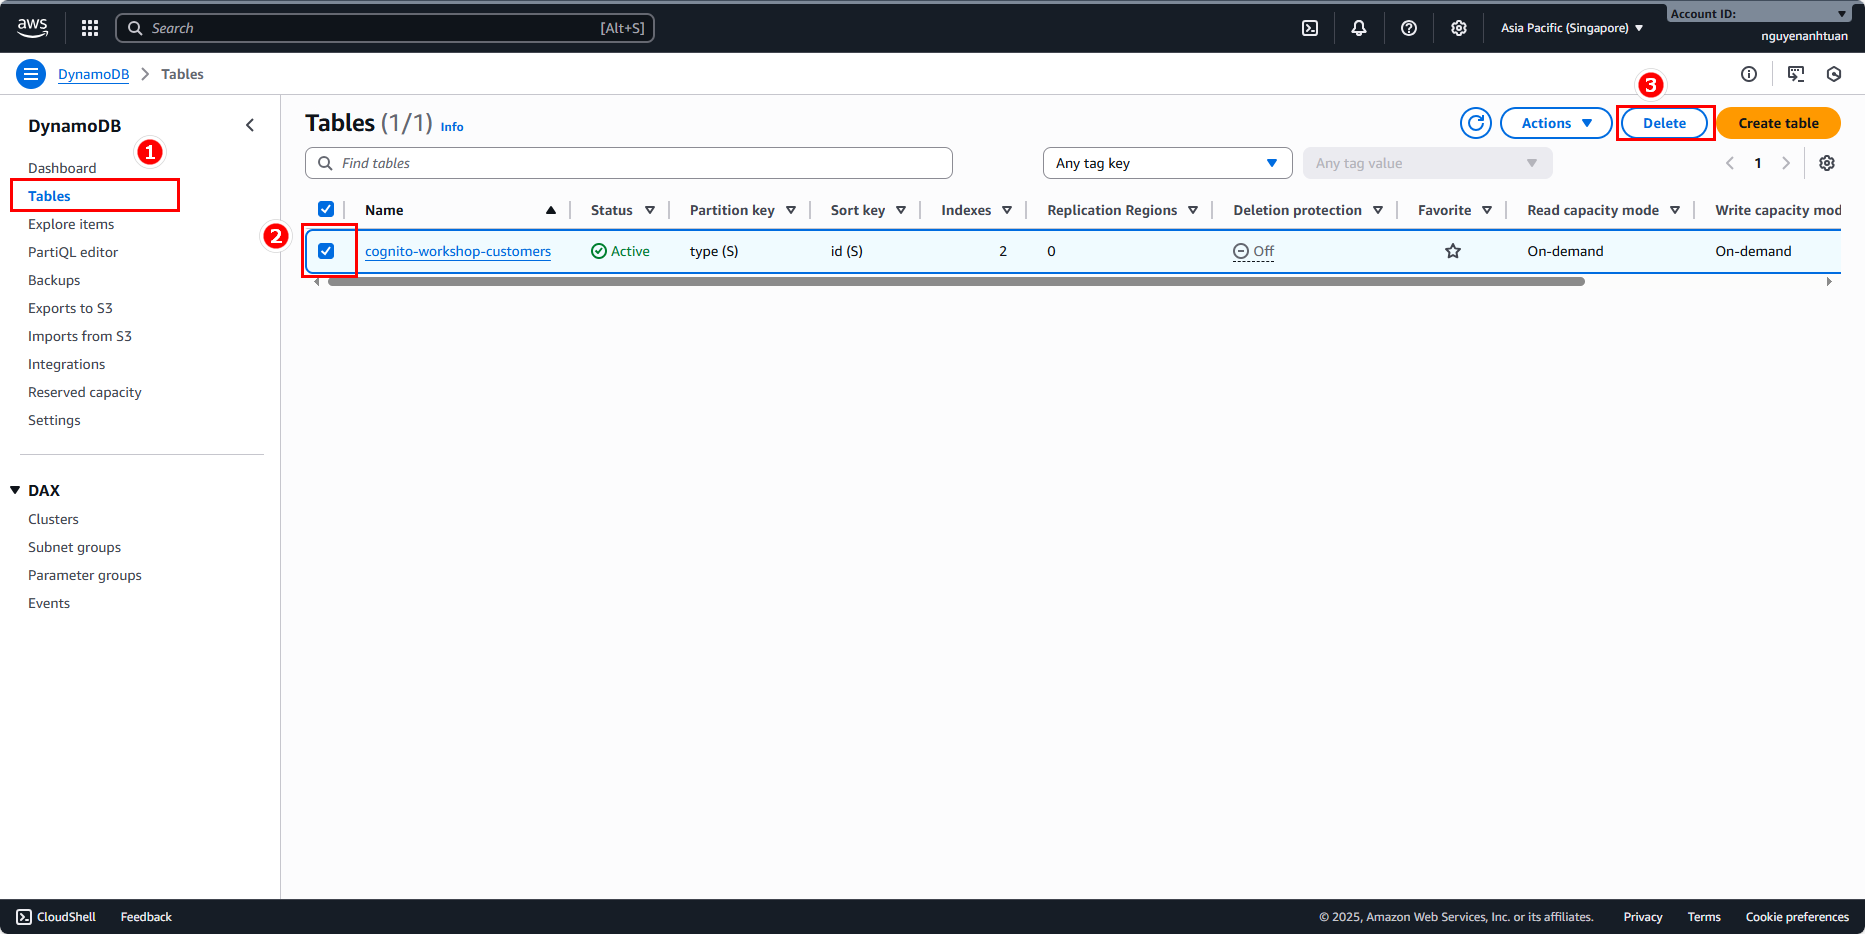1865x934 pixels.
Task: Open the AWS services grid menu
Action: [x=90, y=28]
